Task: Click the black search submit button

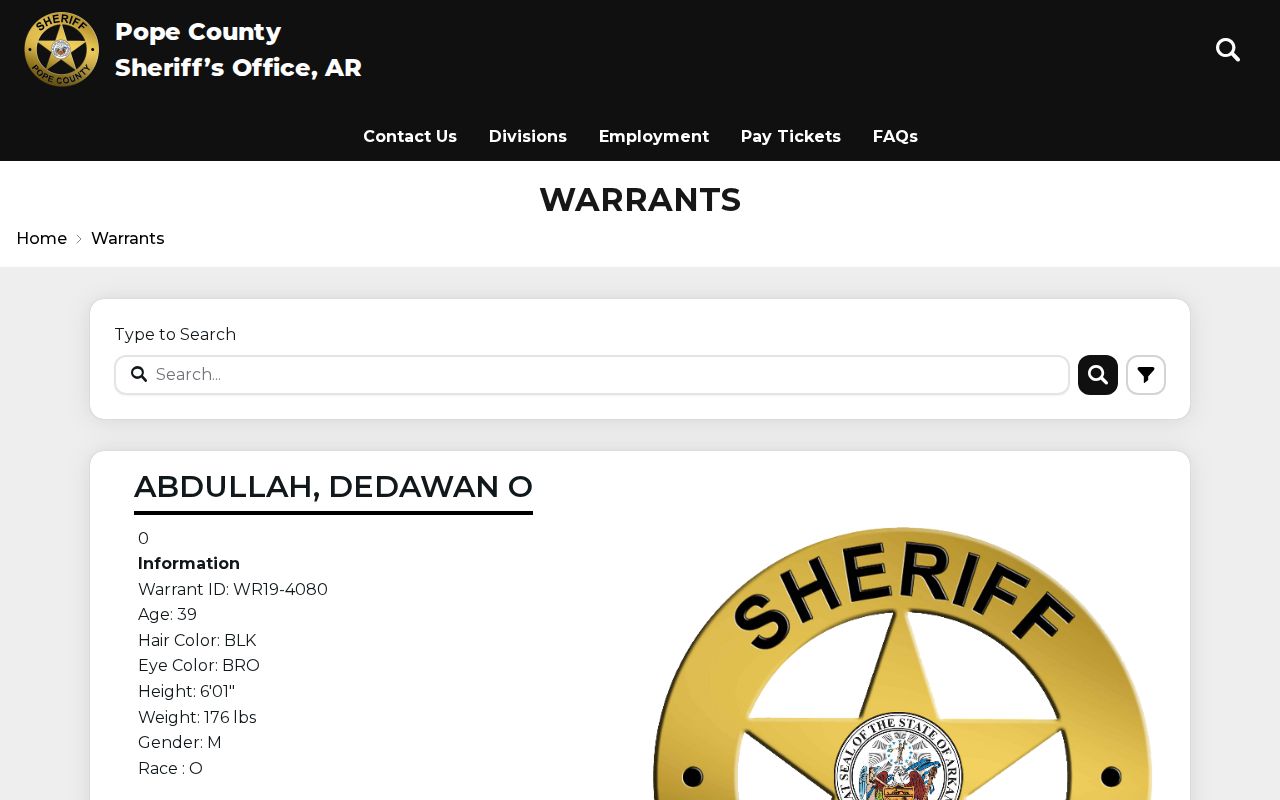Action: (1098, 375)
